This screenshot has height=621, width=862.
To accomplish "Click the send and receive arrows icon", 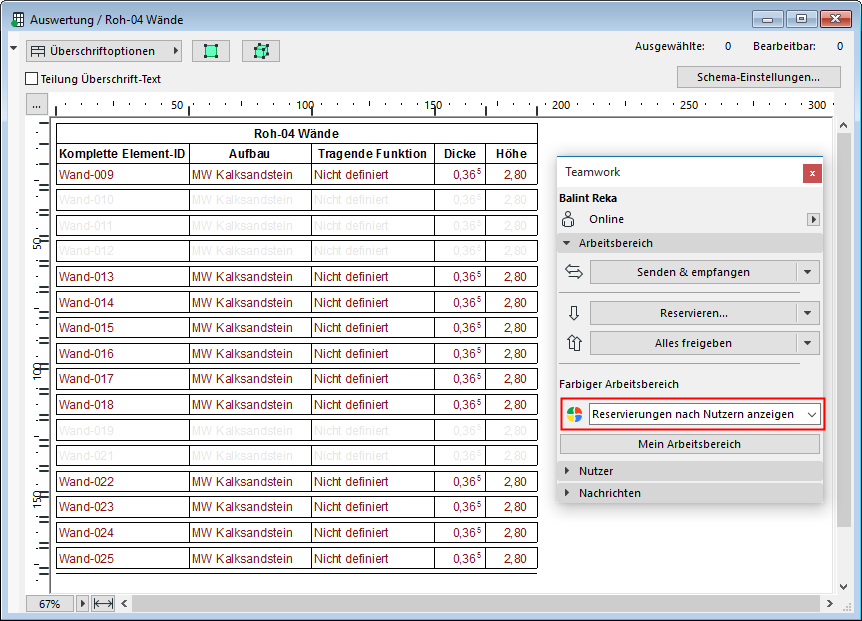I will (x=574, y=272).
